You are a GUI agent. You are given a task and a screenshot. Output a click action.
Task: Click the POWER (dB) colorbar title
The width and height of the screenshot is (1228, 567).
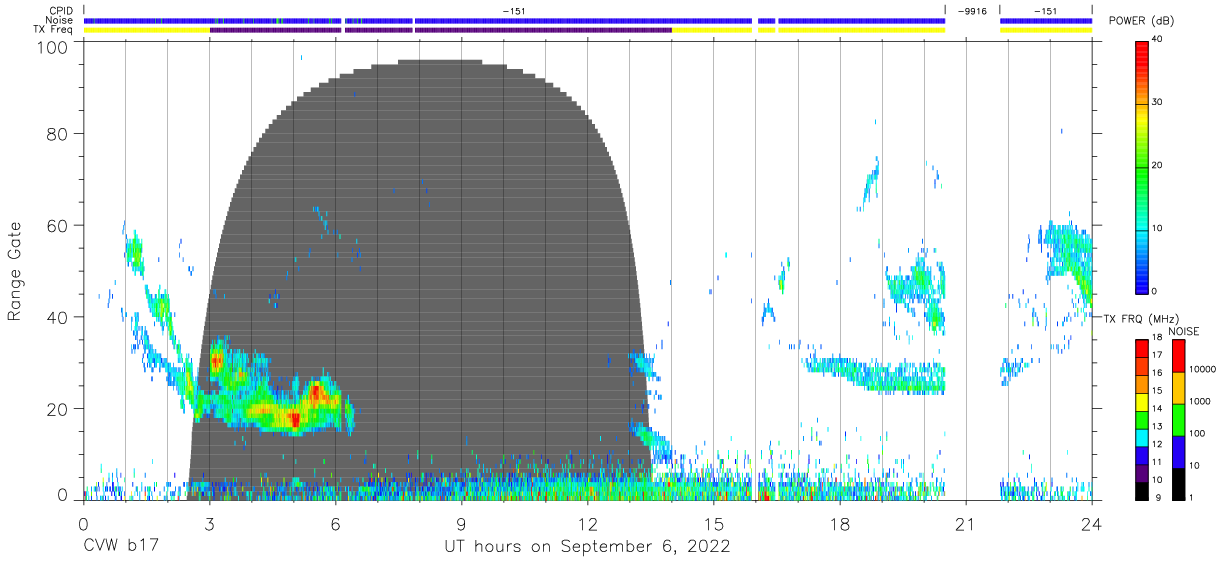coord(1140,20)
